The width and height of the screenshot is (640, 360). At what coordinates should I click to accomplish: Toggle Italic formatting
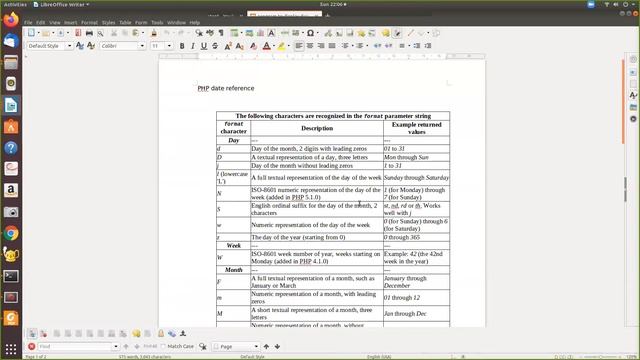point(193,46)
